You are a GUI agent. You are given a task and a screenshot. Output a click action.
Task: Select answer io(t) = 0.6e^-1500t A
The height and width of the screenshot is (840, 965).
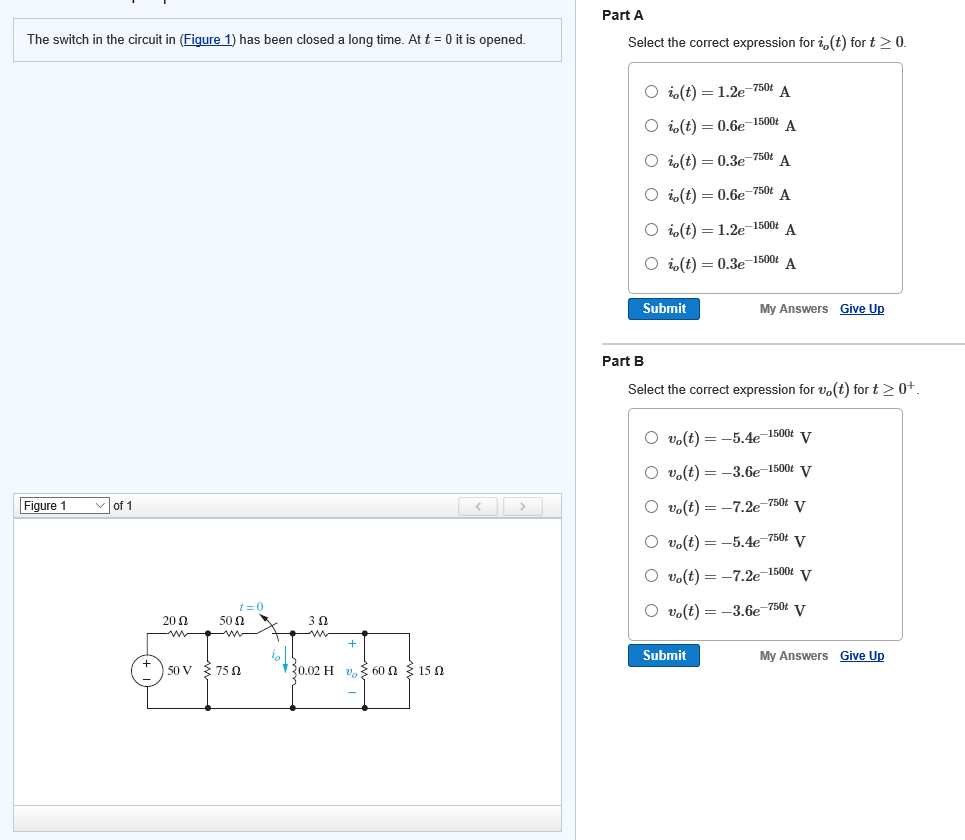(652, 125)
